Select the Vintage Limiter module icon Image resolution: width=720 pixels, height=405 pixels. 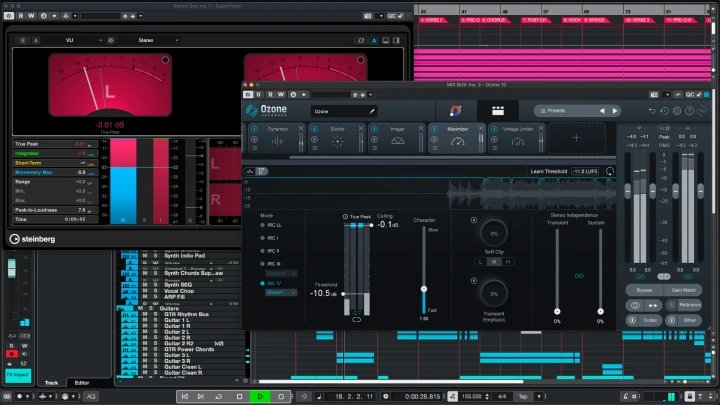click(x=518, y=141)
